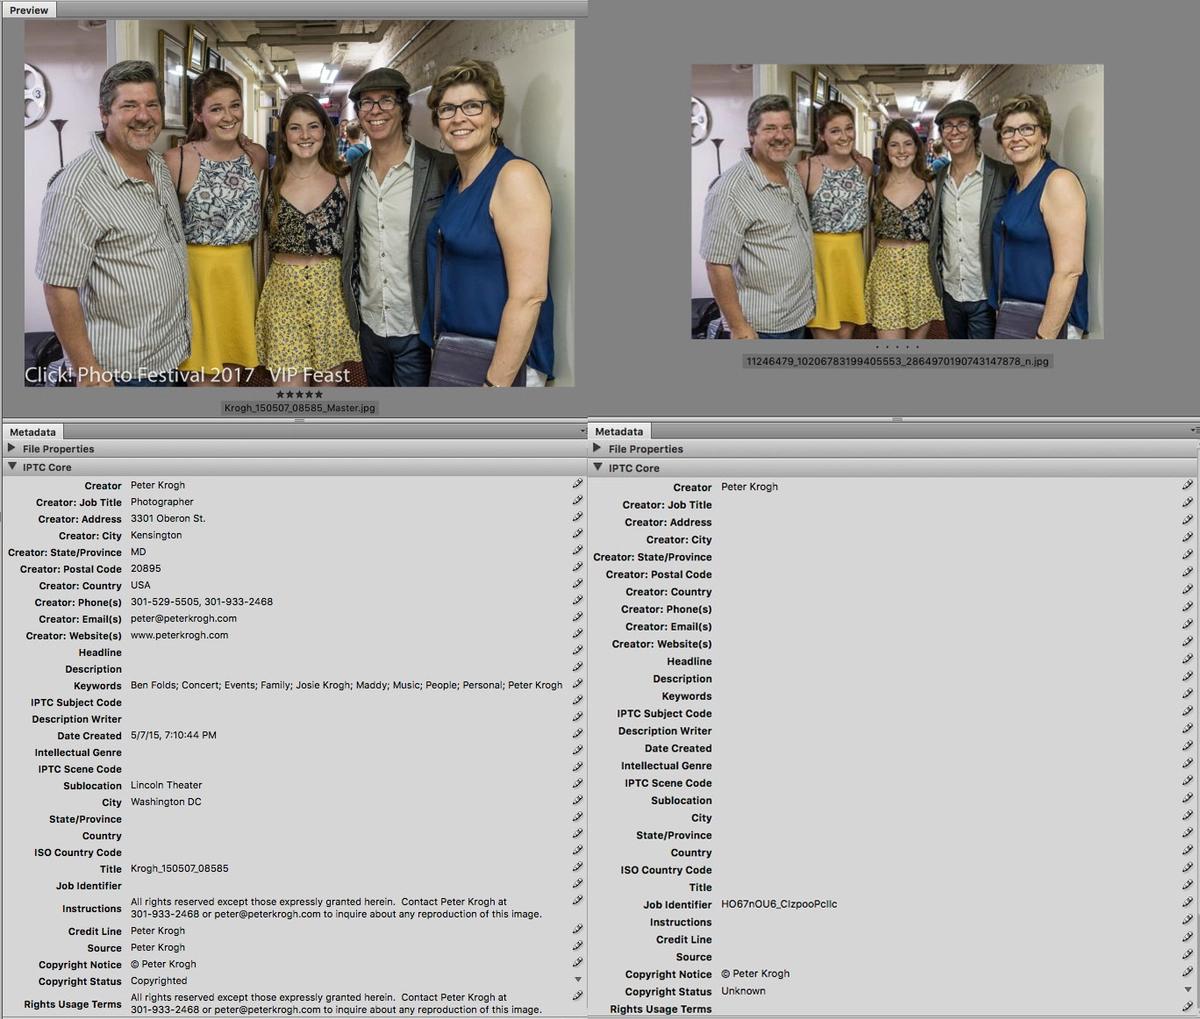Click the Headline pencil icon in the right metadata panel

point(1188,661)
